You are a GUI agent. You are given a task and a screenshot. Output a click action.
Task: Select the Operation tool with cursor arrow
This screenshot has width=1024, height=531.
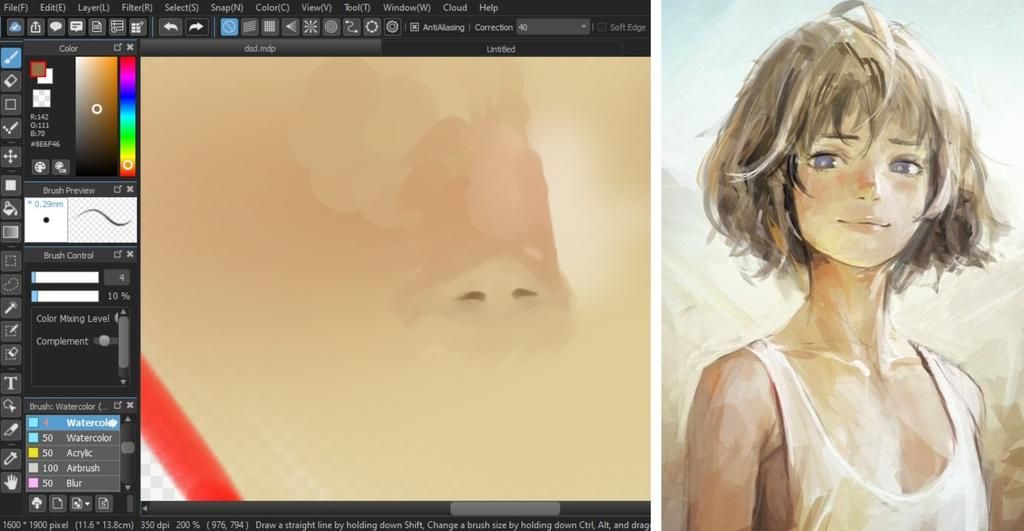tap(10, 406)
